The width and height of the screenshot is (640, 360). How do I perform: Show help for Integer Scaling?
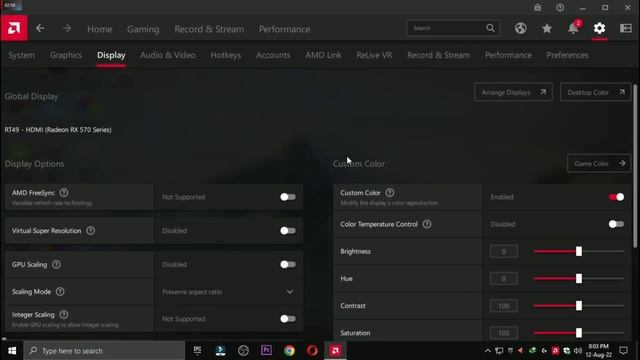point(64,315)
